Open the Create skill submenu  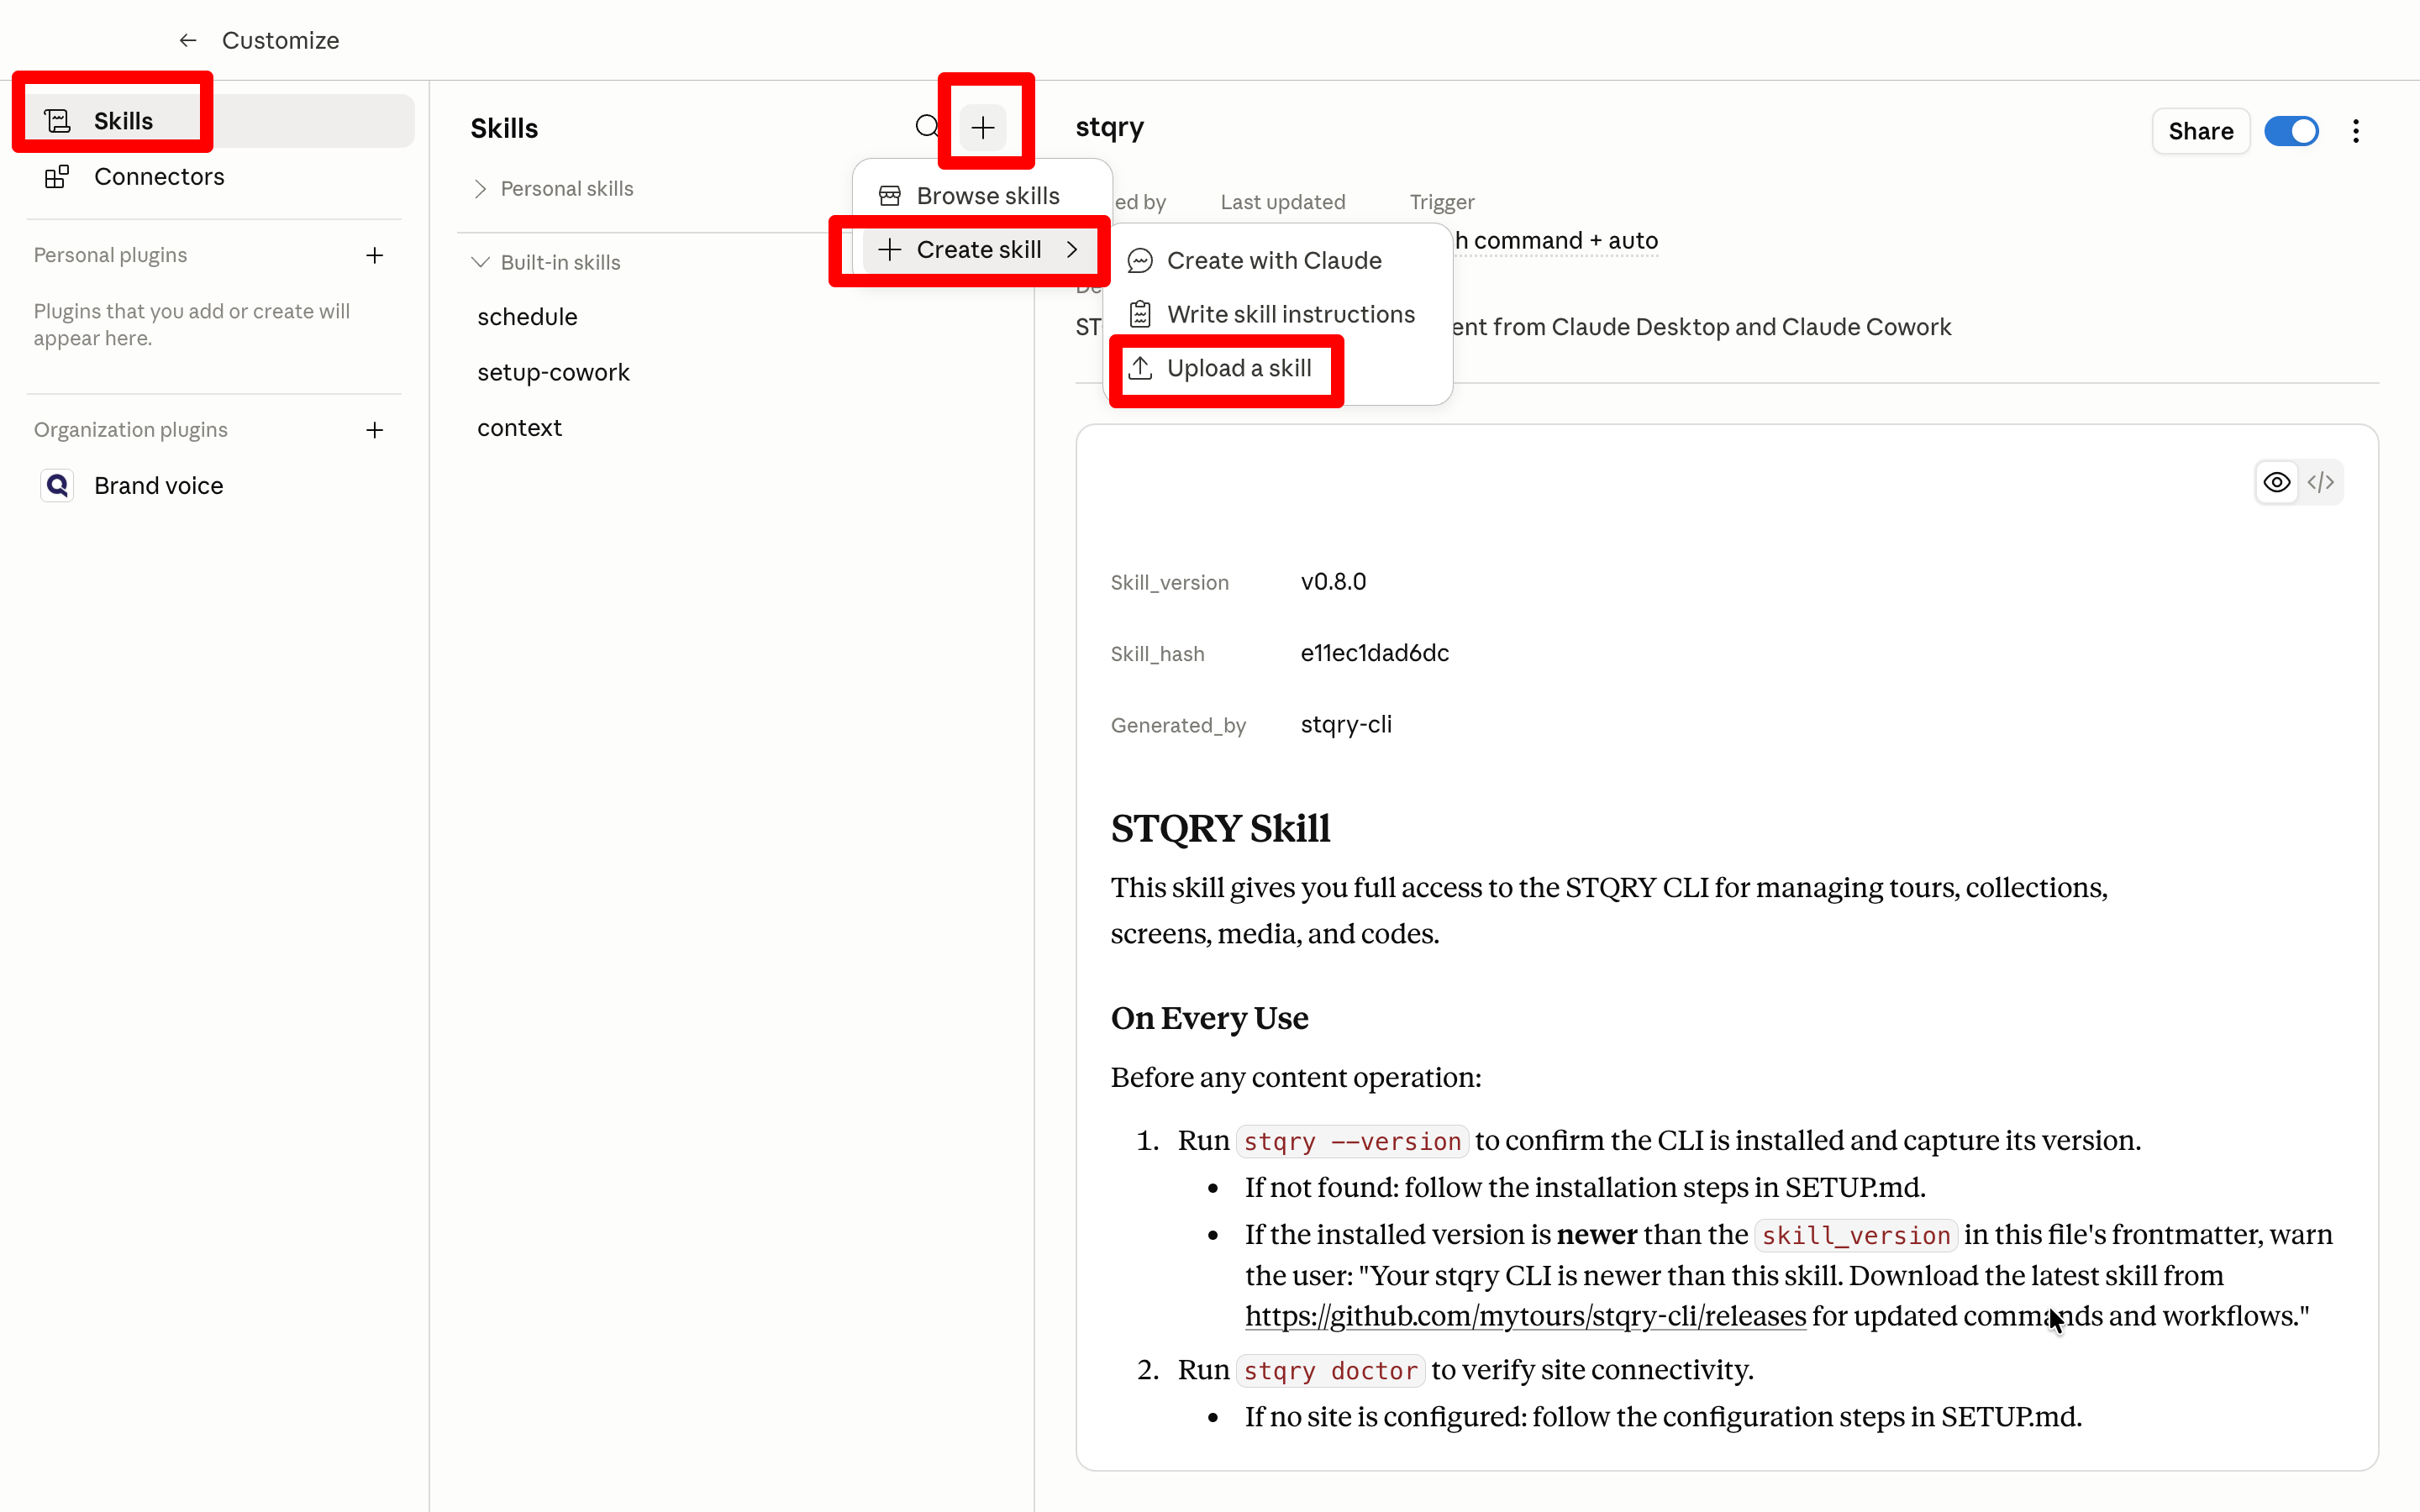(981, 250)
